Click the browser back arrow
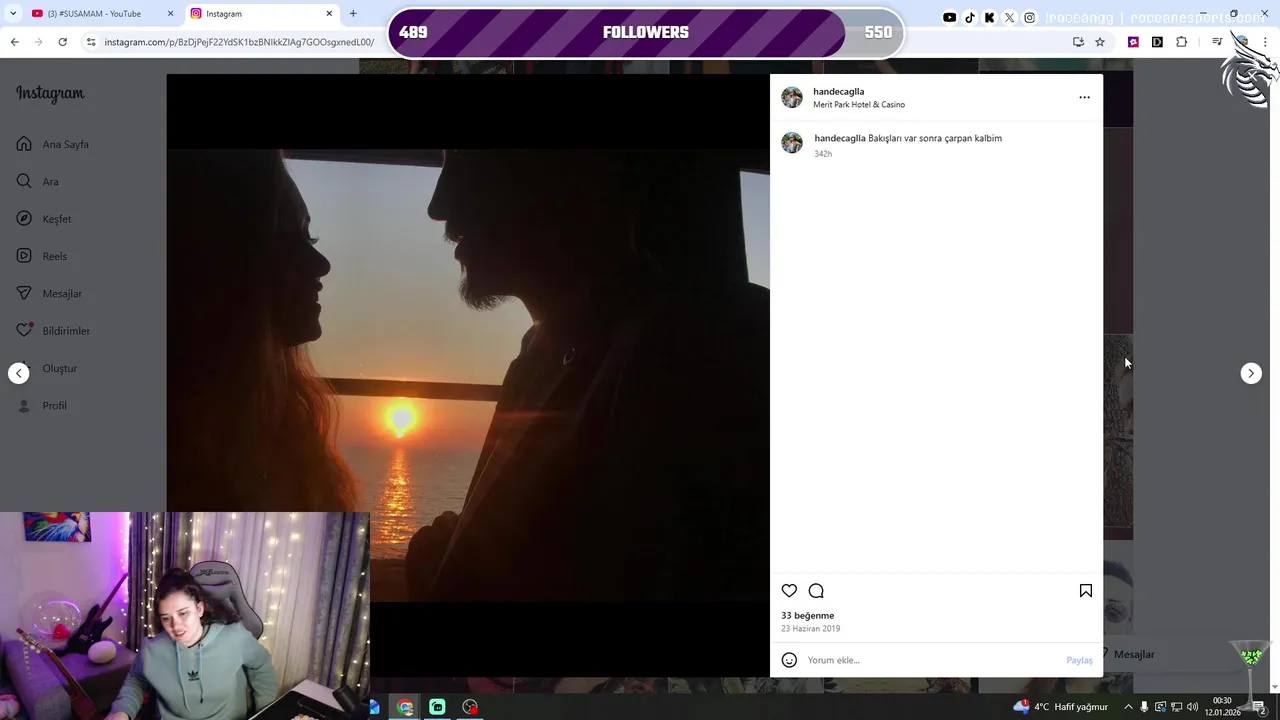The width and height of the screenshot is (1280, 720). tap(14, 42)
